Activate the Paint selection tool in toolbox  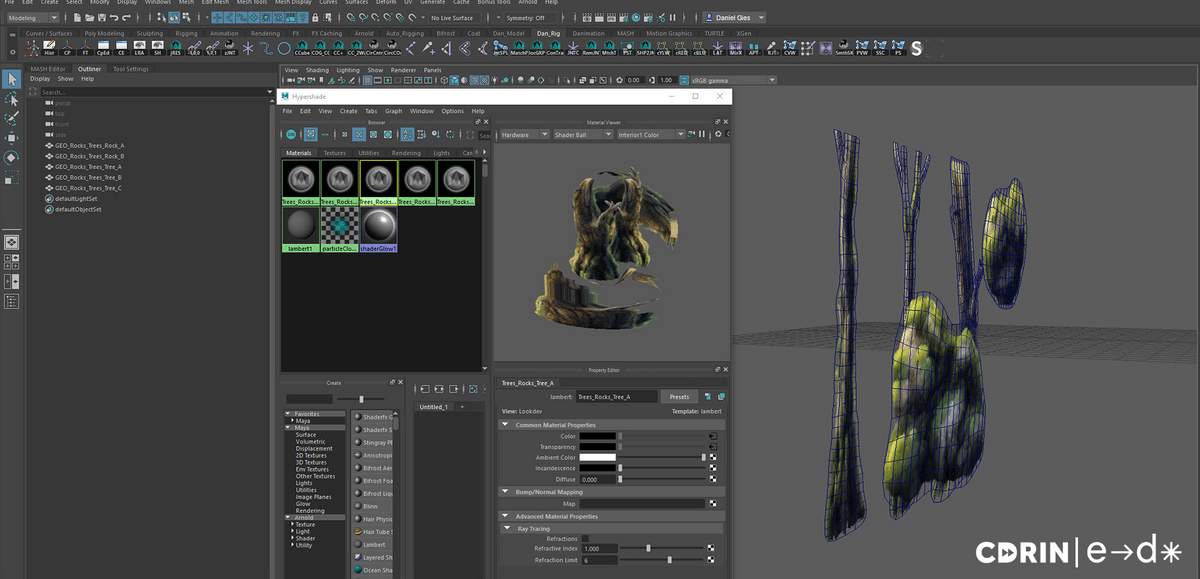tap(11, 118)
